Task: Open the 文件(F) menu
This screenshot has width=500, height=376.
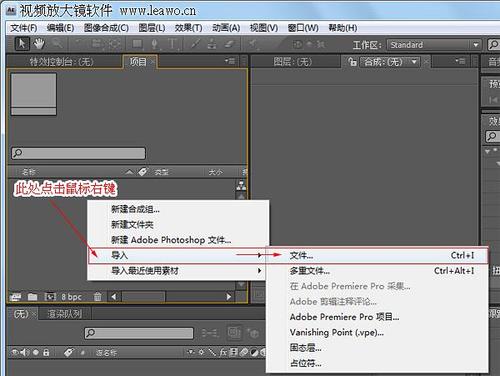Action: [23, 28]
